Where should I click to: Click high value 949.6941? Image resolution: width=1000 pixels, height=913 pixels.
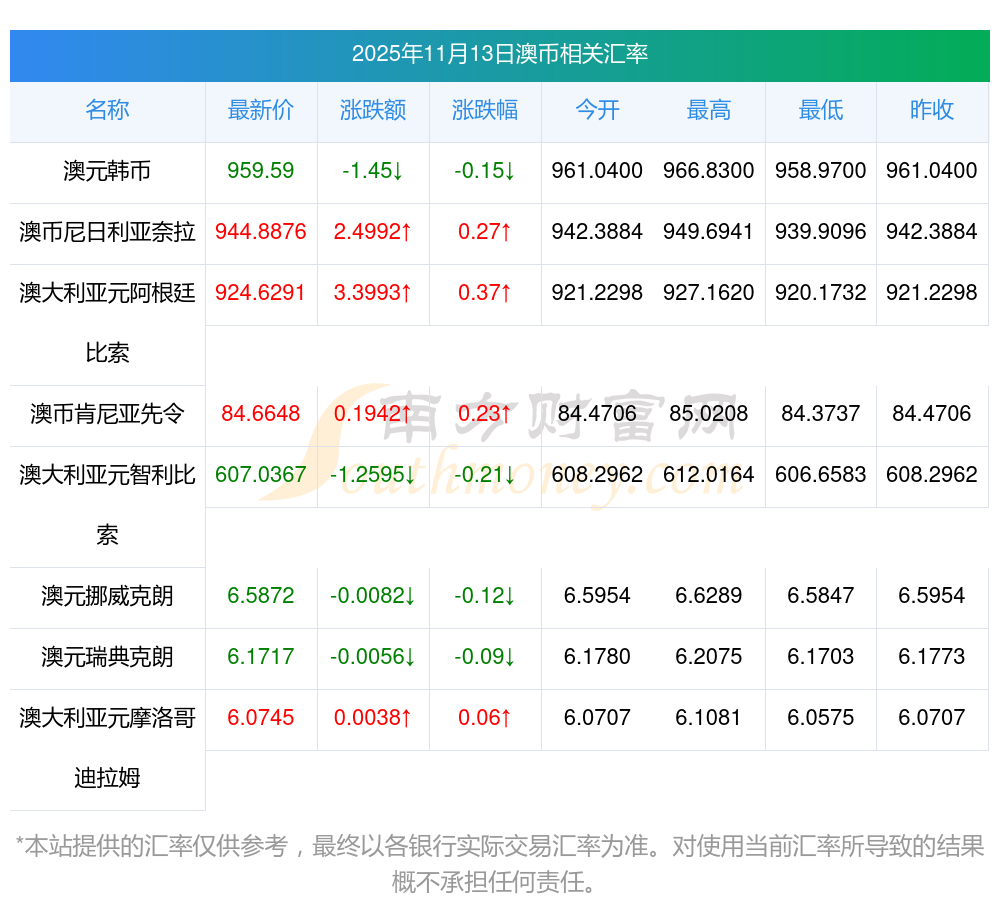[709, 231]
